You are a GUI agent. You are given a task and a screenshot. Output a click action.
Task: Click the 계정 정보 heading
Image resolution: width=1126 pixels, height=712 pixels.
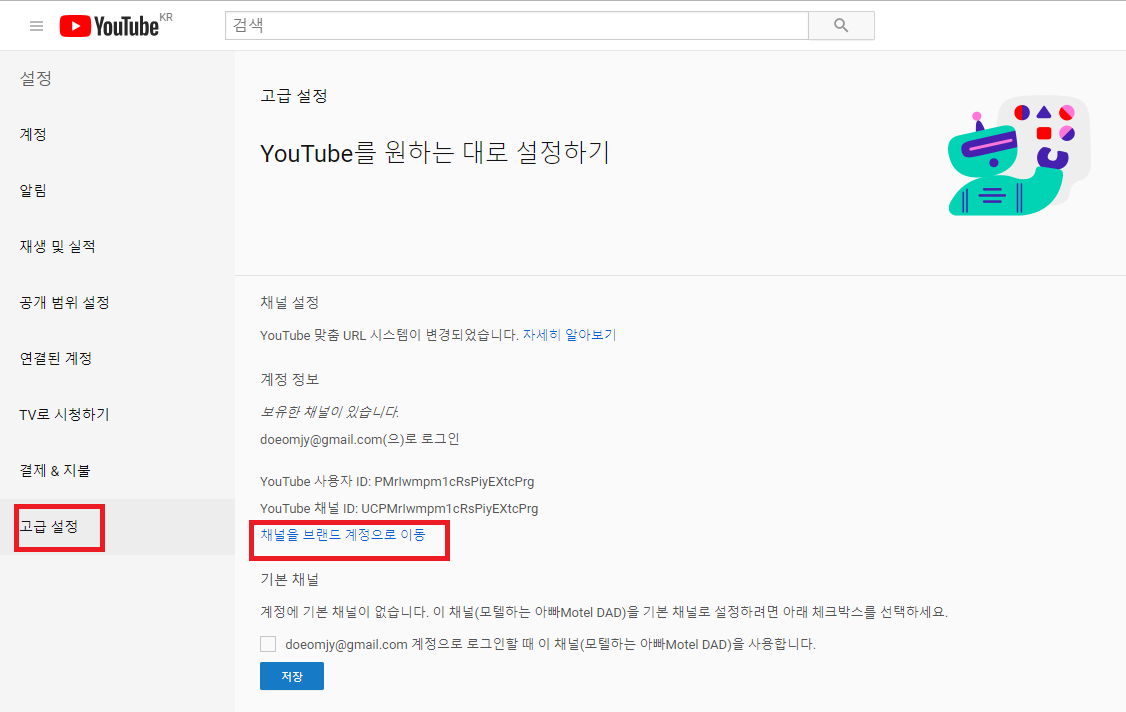[289, 379]
